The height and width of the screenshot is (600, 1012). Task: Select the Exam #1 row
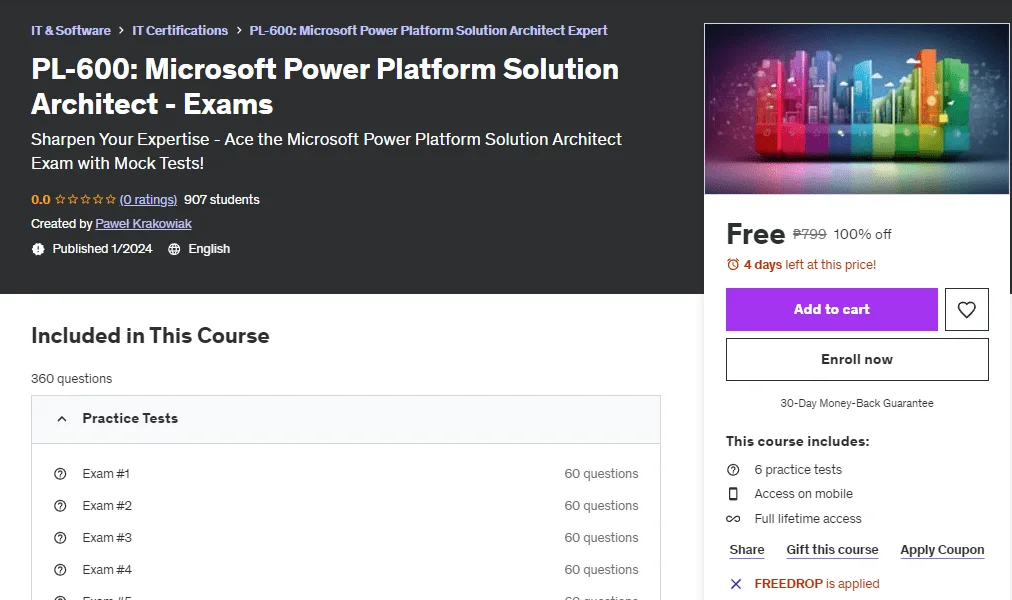tap(346, 474)
